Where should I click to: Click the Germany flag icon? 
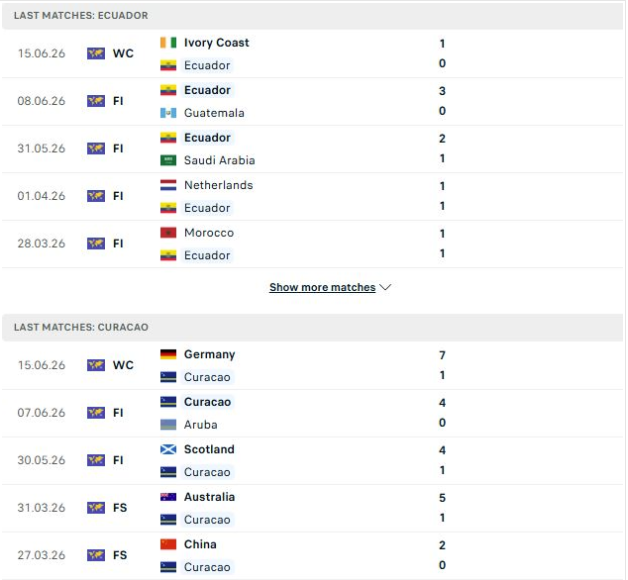click(168, 354)
